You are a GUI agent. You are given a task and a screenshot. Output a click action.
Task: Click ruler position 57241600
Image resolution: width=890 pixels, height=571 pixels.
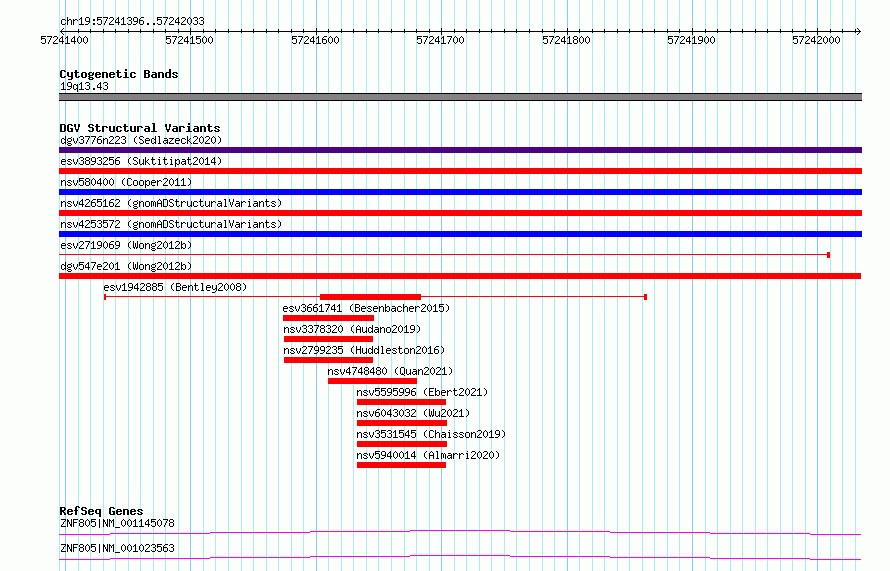(x=316, y=40)
